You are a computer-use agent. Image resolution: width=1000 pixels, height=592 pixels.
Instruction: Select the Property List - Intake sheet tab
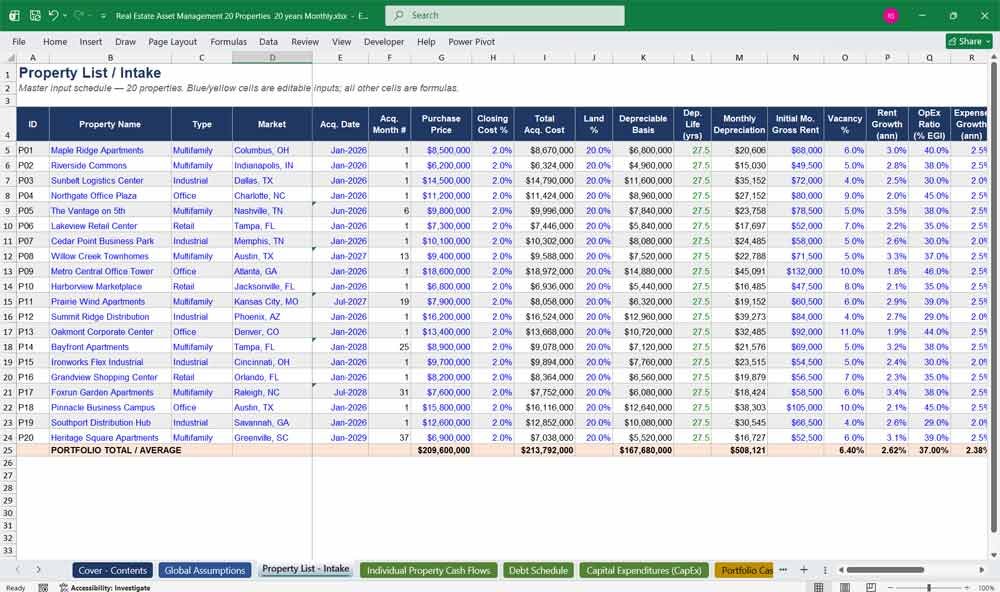[x=305, y=569]
